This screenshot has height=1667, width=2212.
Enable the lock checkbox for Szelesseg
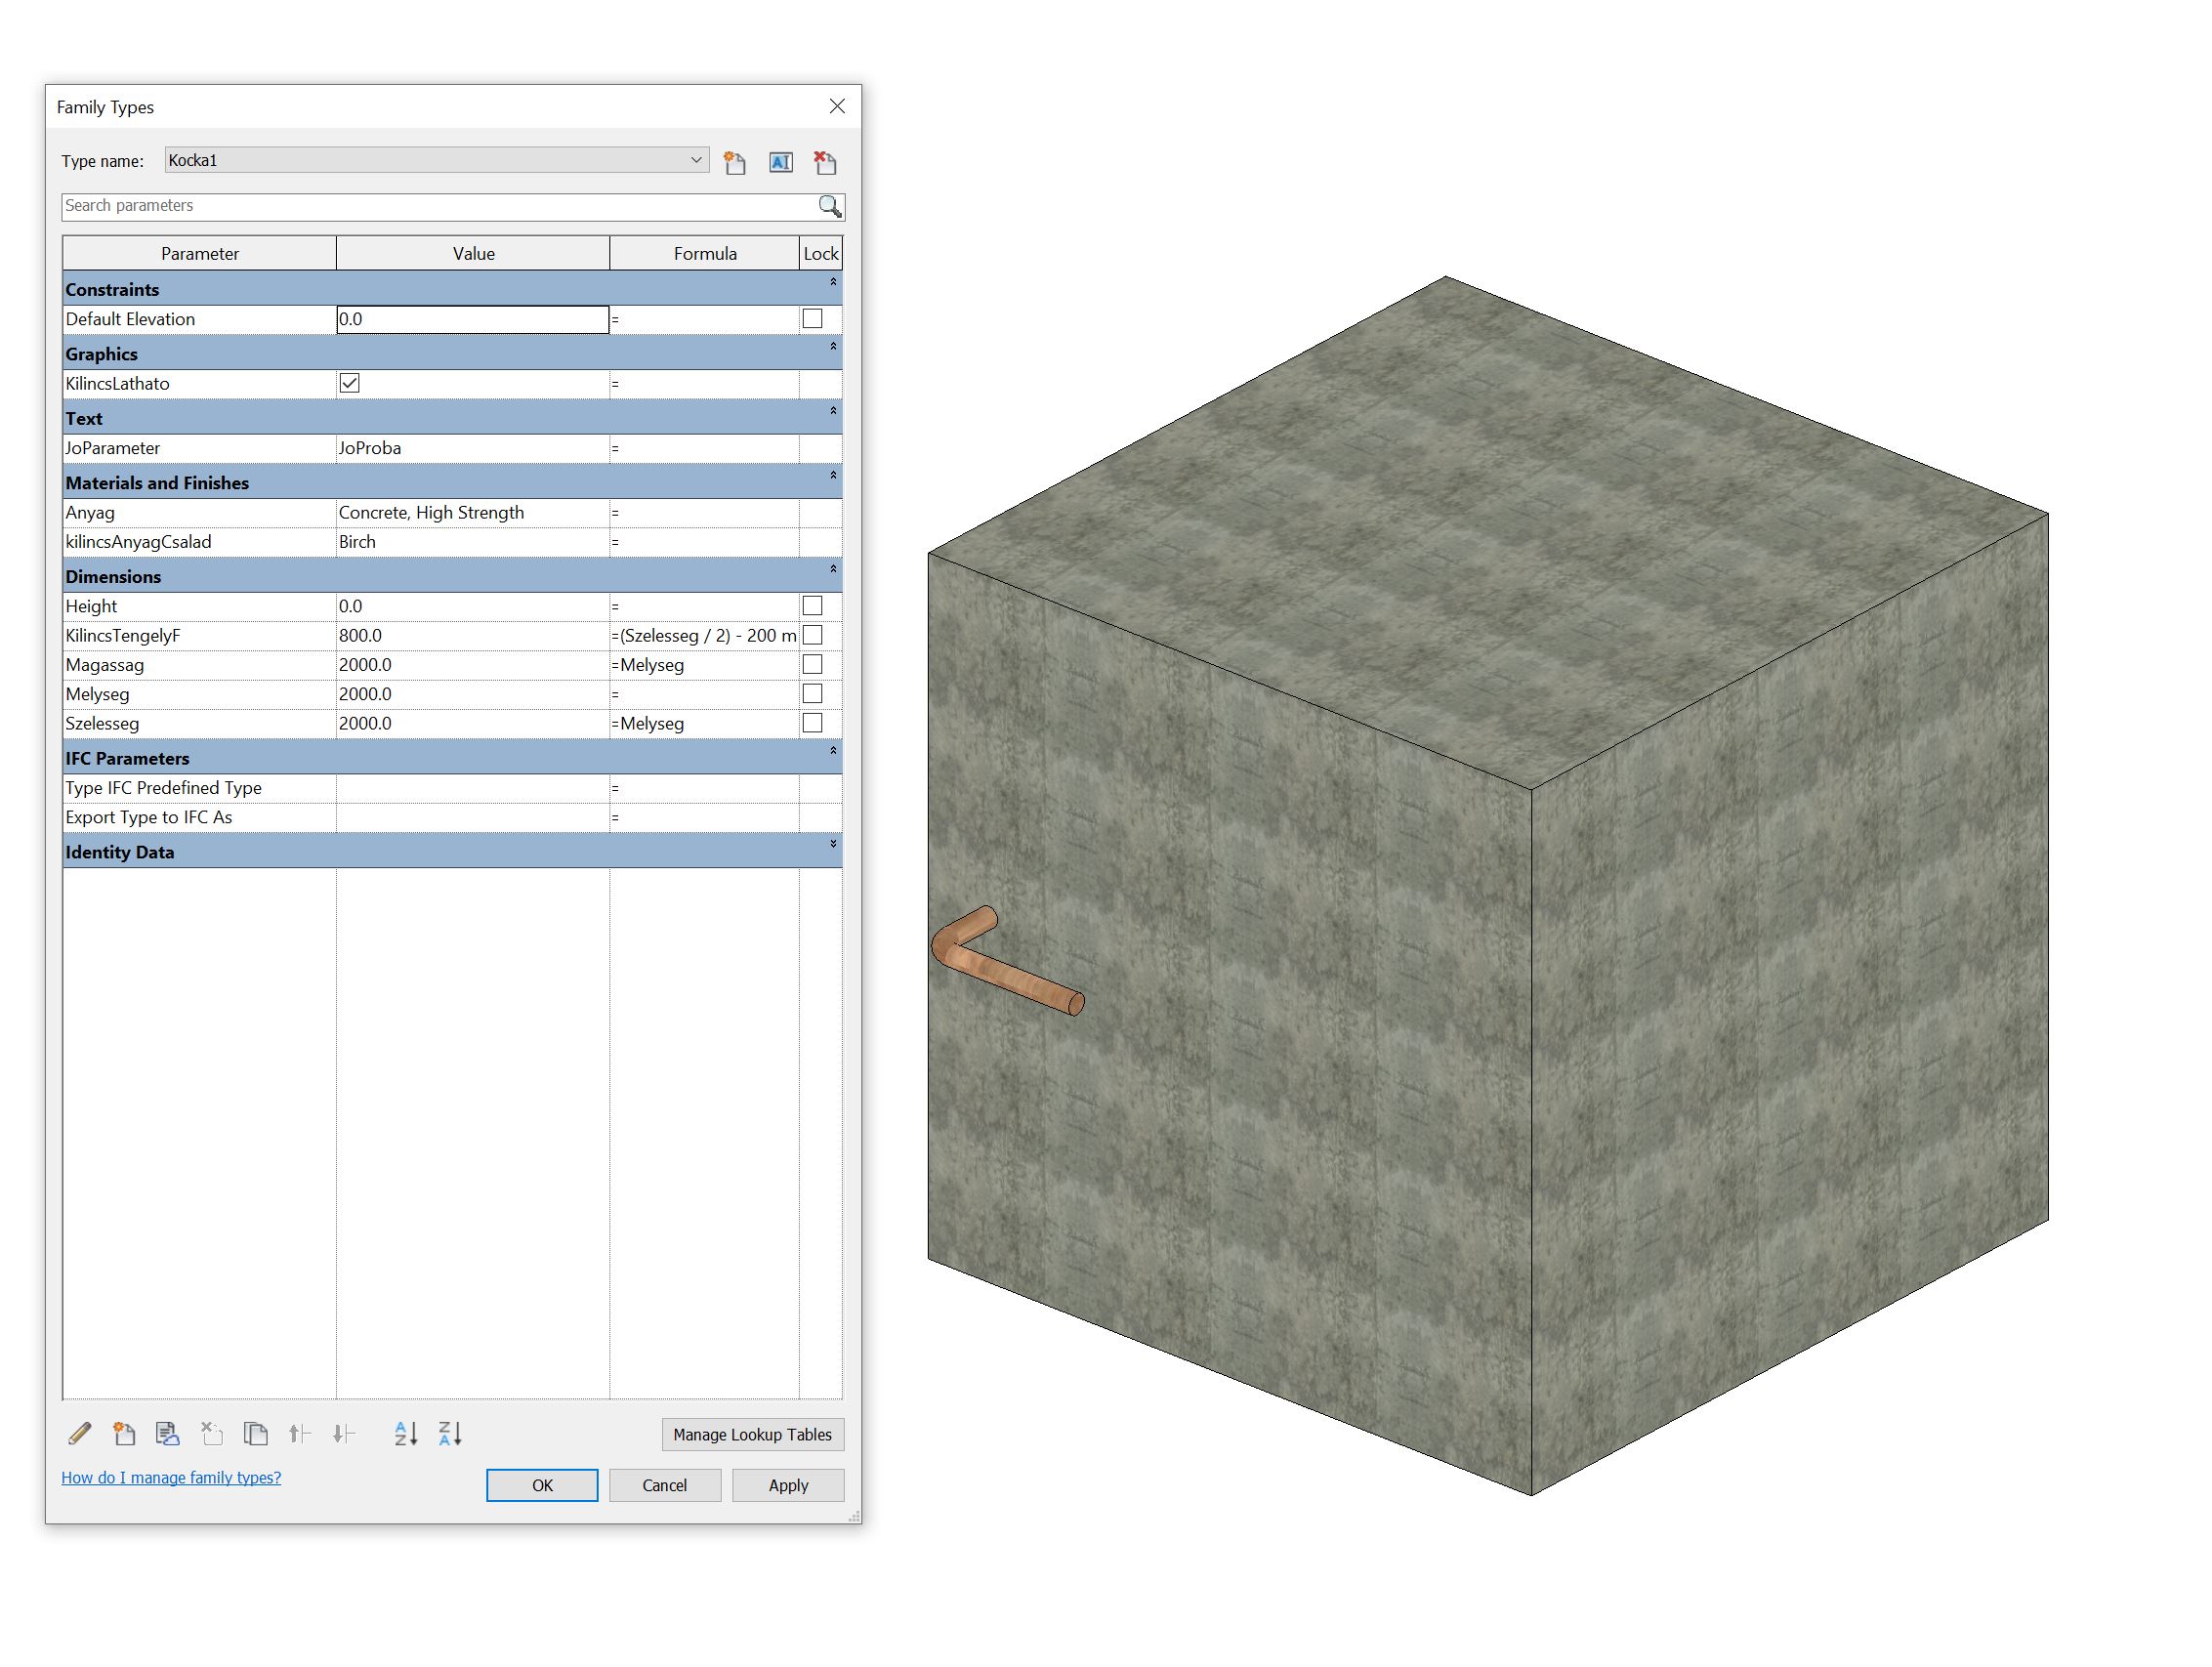(812, 723)
